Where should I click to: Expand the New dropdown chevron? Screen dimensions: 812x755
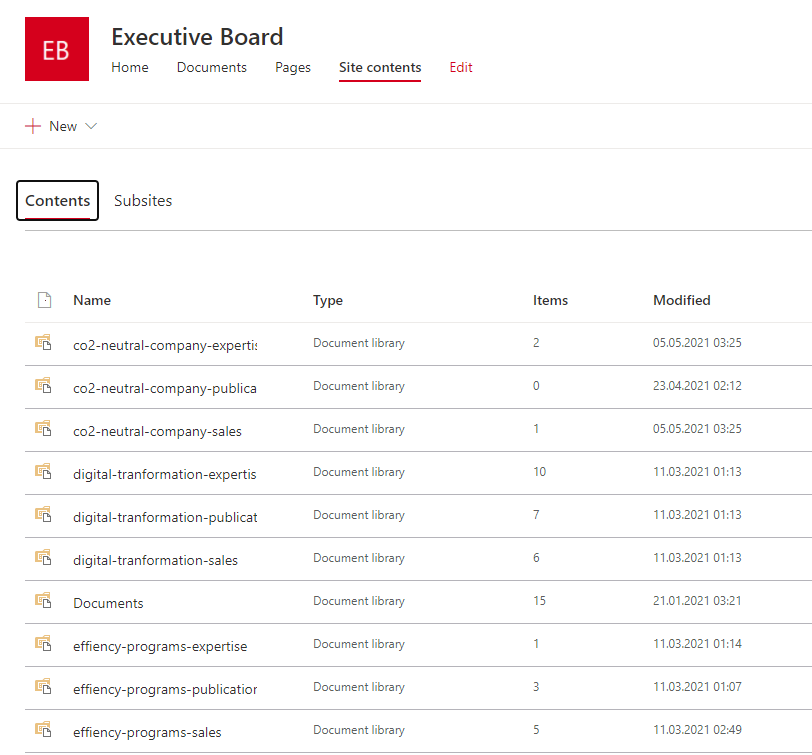coord(91,126)
